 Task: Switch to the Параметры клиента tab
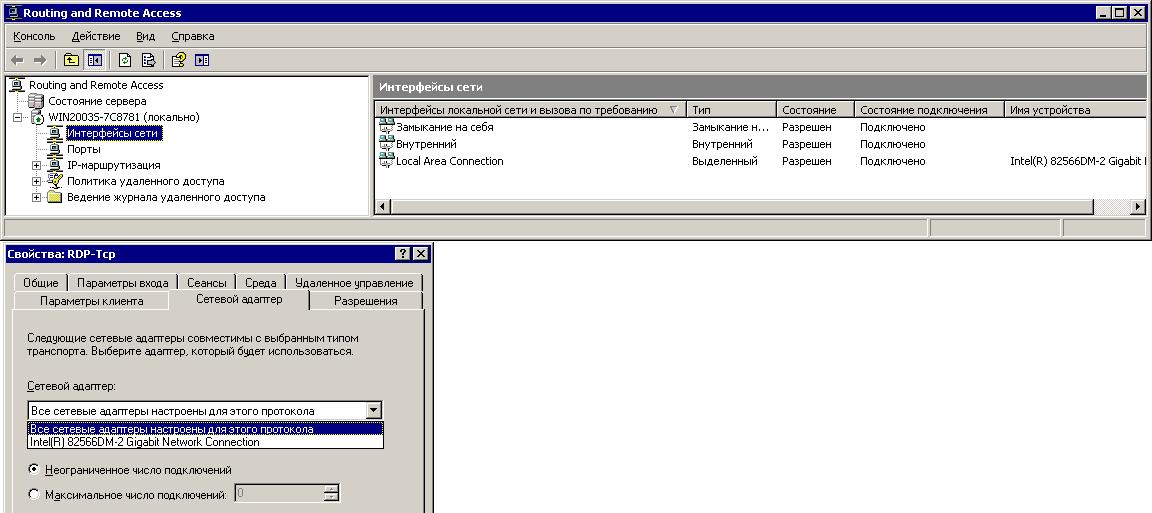[x=92, y=301]
